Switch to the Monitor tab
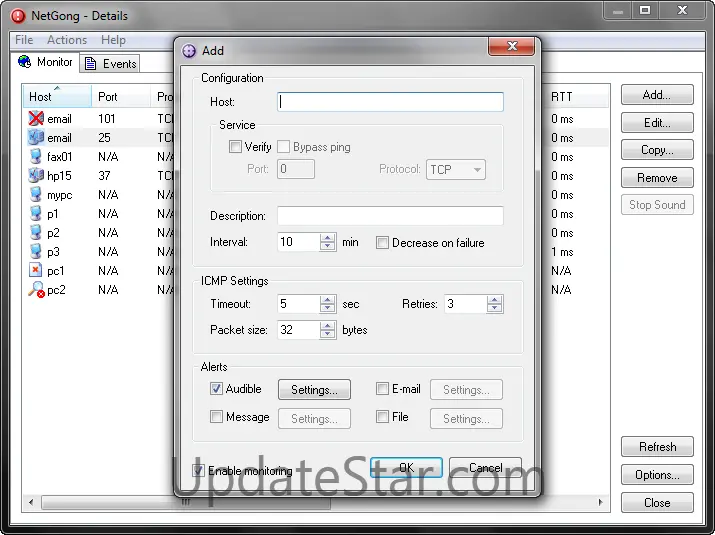 pos(45,62)
